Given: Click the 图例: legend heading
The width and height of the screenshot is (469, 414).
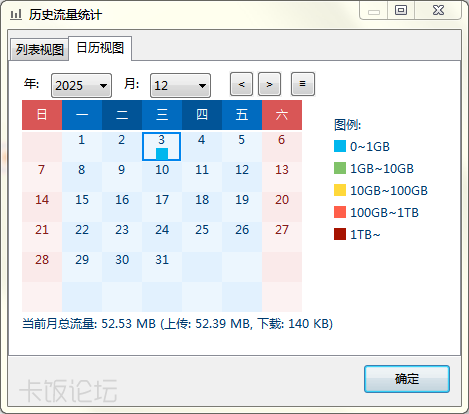Looking at the screenshot, I should pyautogui.click(x=347, y=125).
